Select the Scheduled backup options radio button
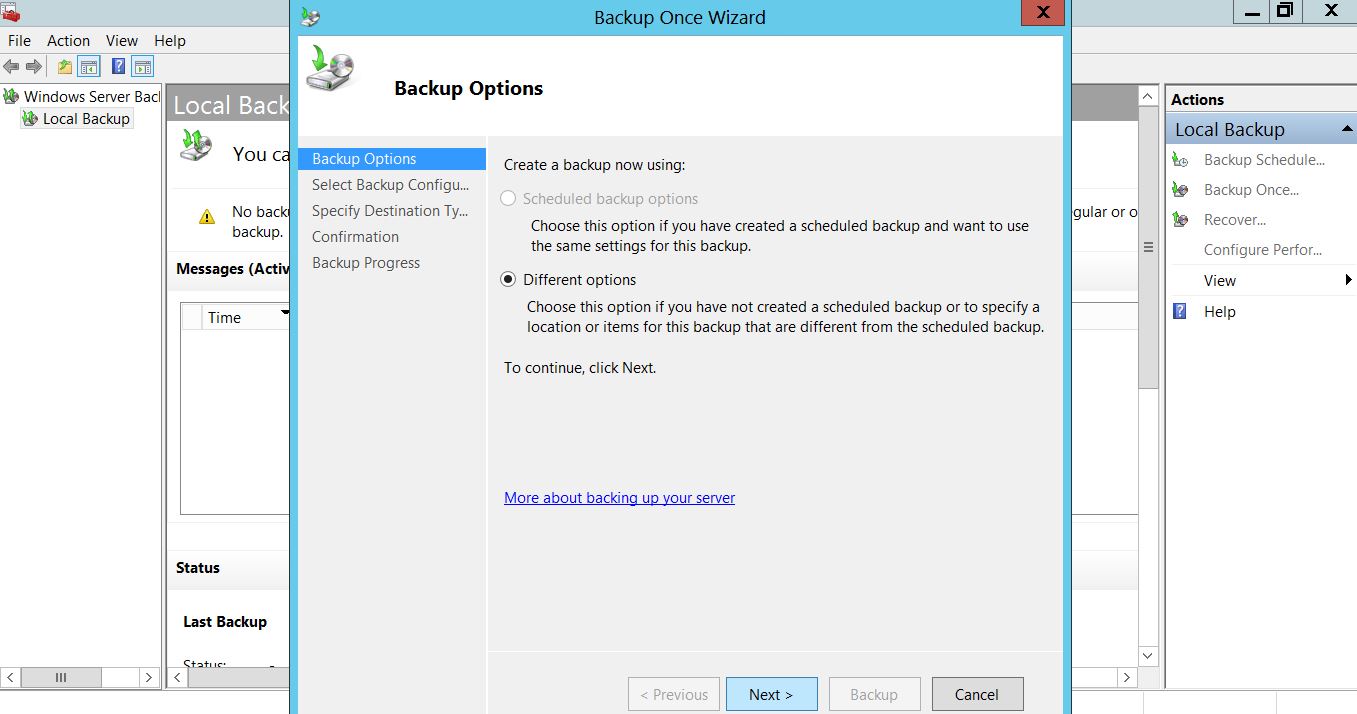This screenshot has height=714, width=1357. coord(508,199)
